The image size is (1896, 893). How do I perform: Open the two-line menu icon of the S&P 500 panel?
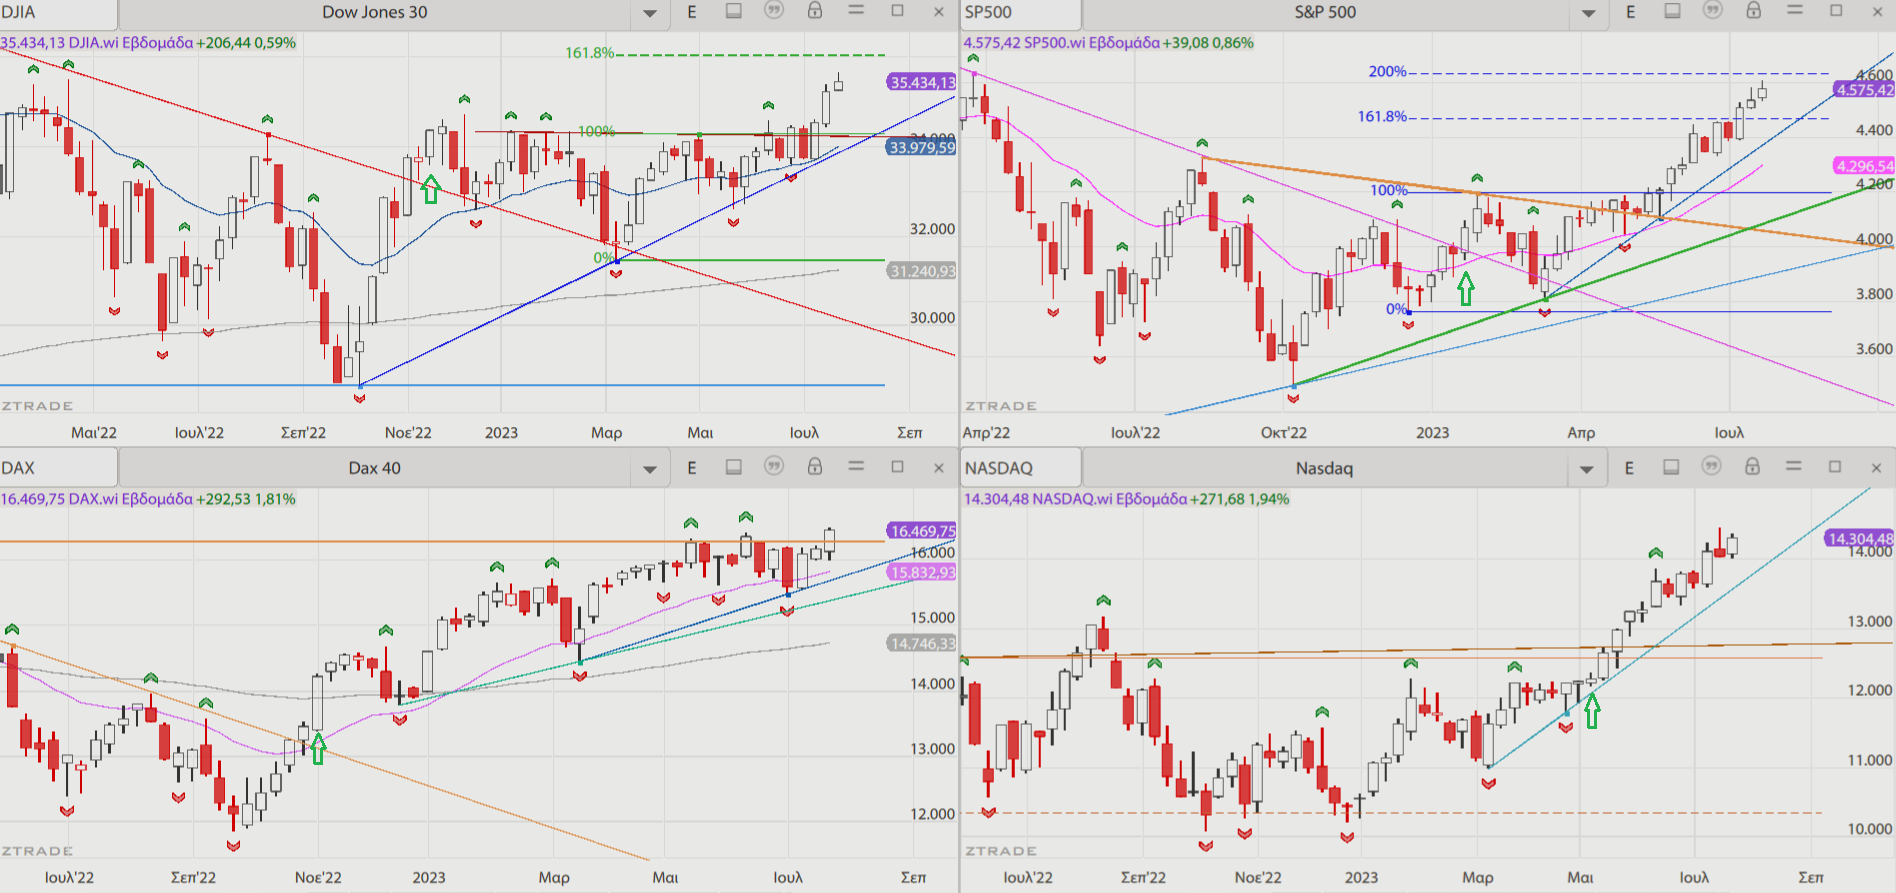1795,10
